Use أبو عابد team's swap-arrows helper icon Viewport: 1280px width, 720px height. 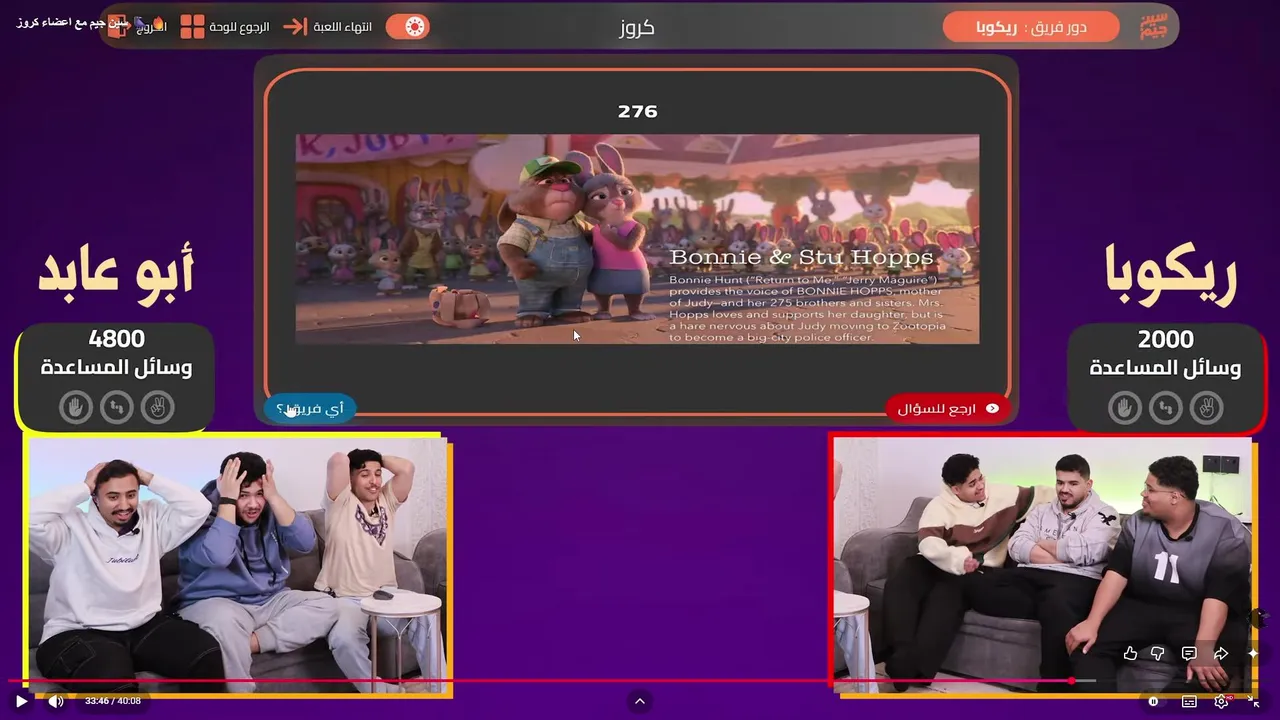117,407
